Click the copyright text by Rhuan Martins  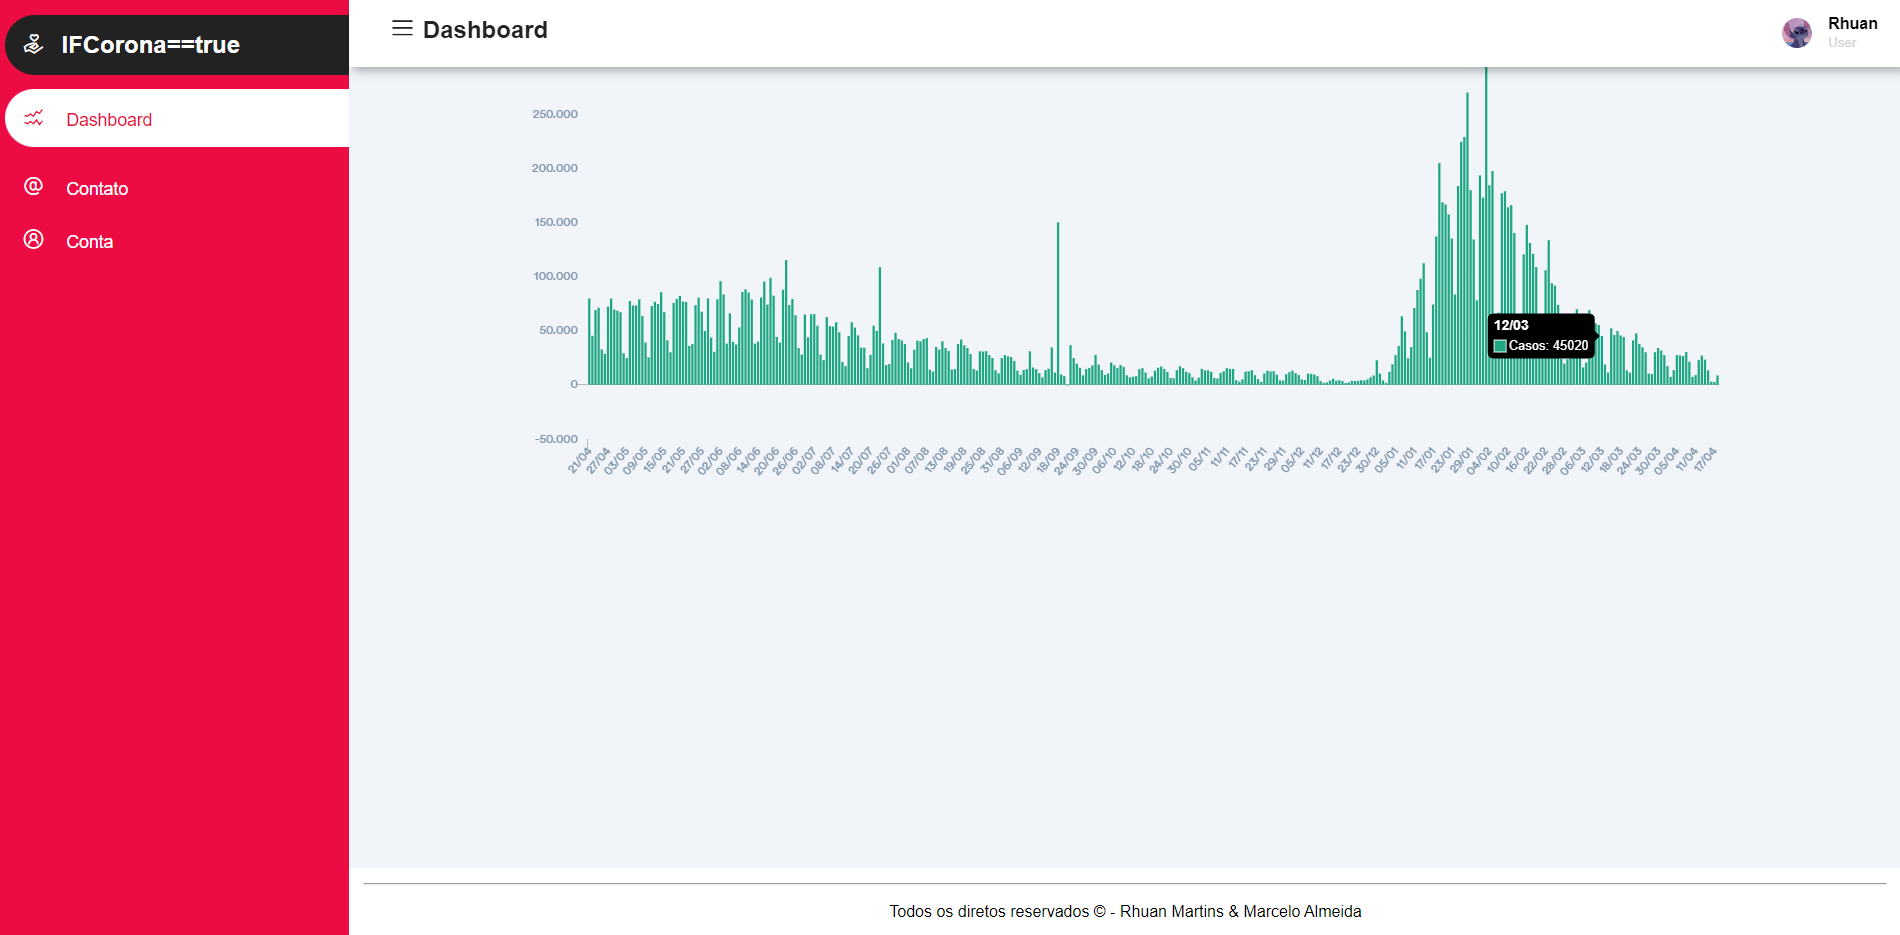pyautogui.click(x=1125, y=911)
